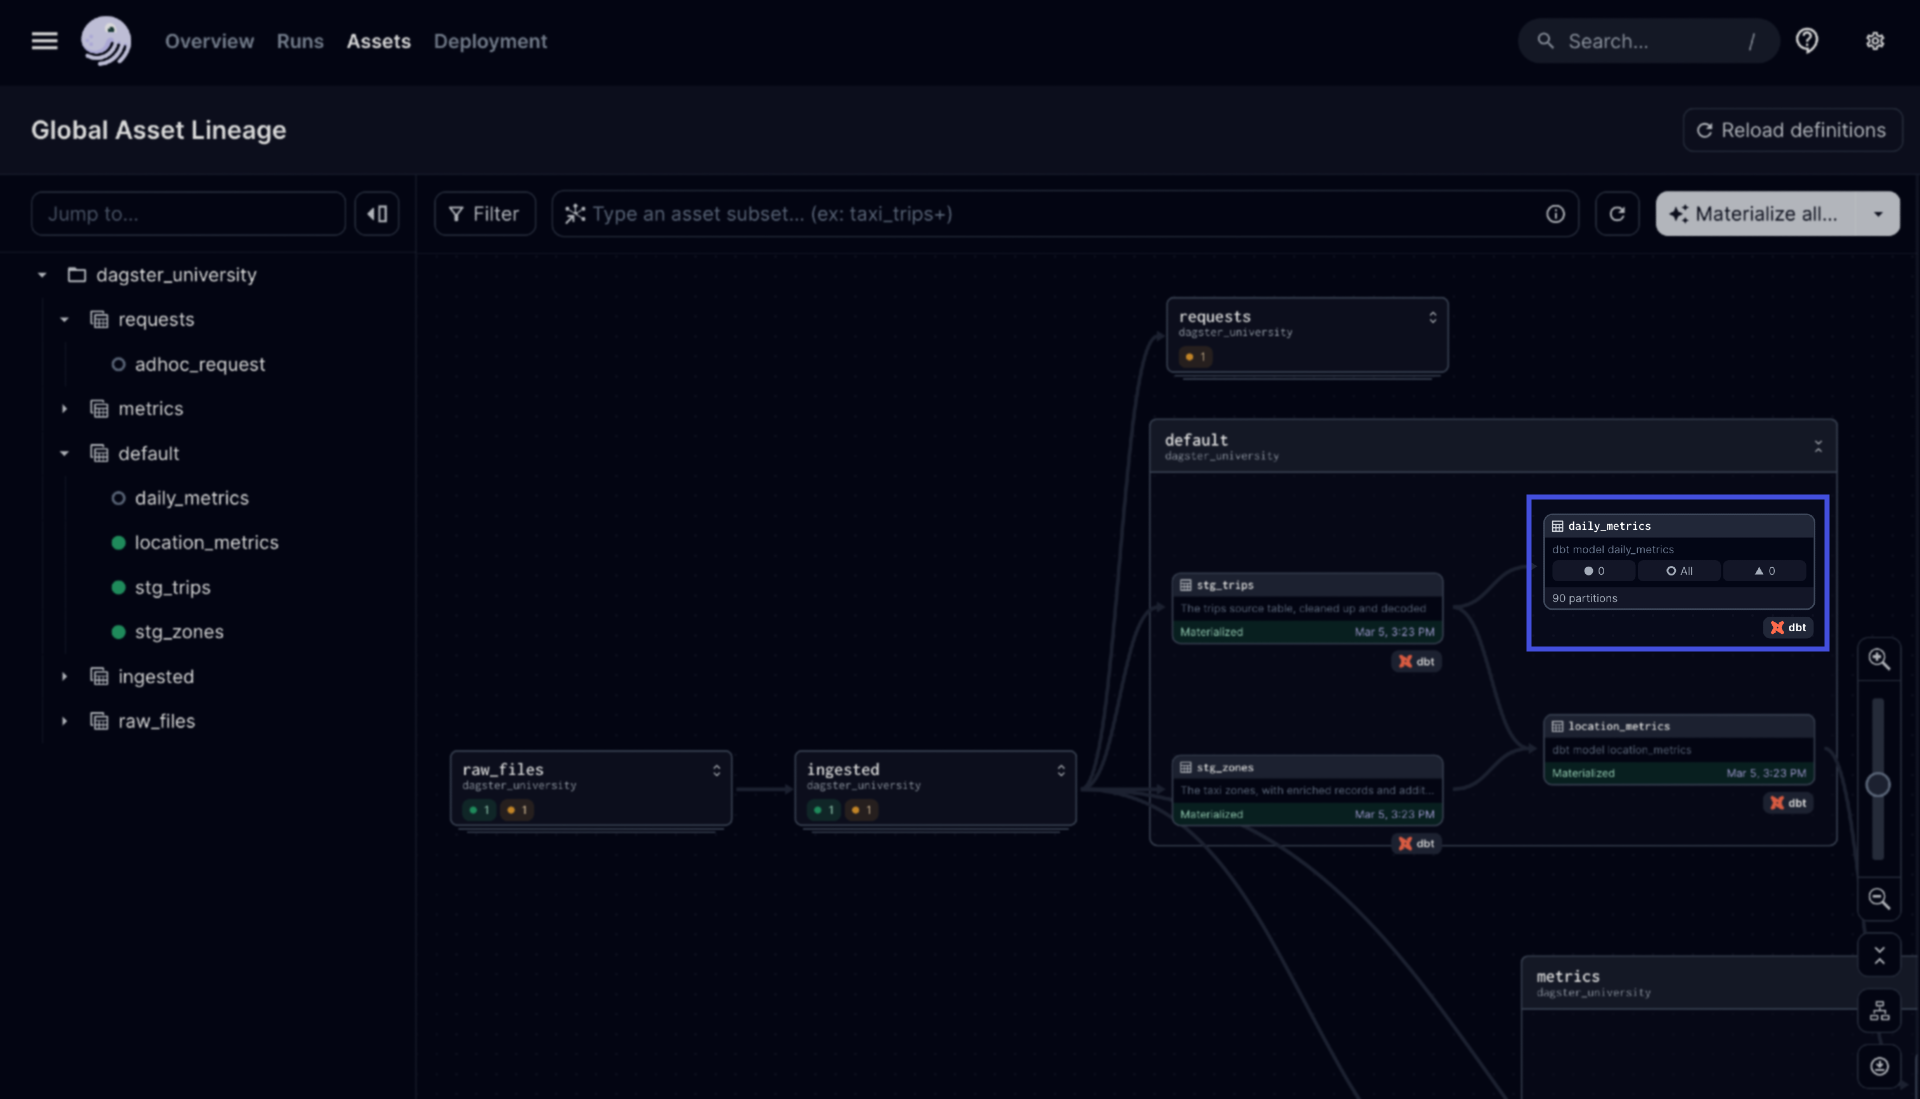Click the dbt badge under location_metrics
The image size is (1920, 1099).
point(1788,803)
